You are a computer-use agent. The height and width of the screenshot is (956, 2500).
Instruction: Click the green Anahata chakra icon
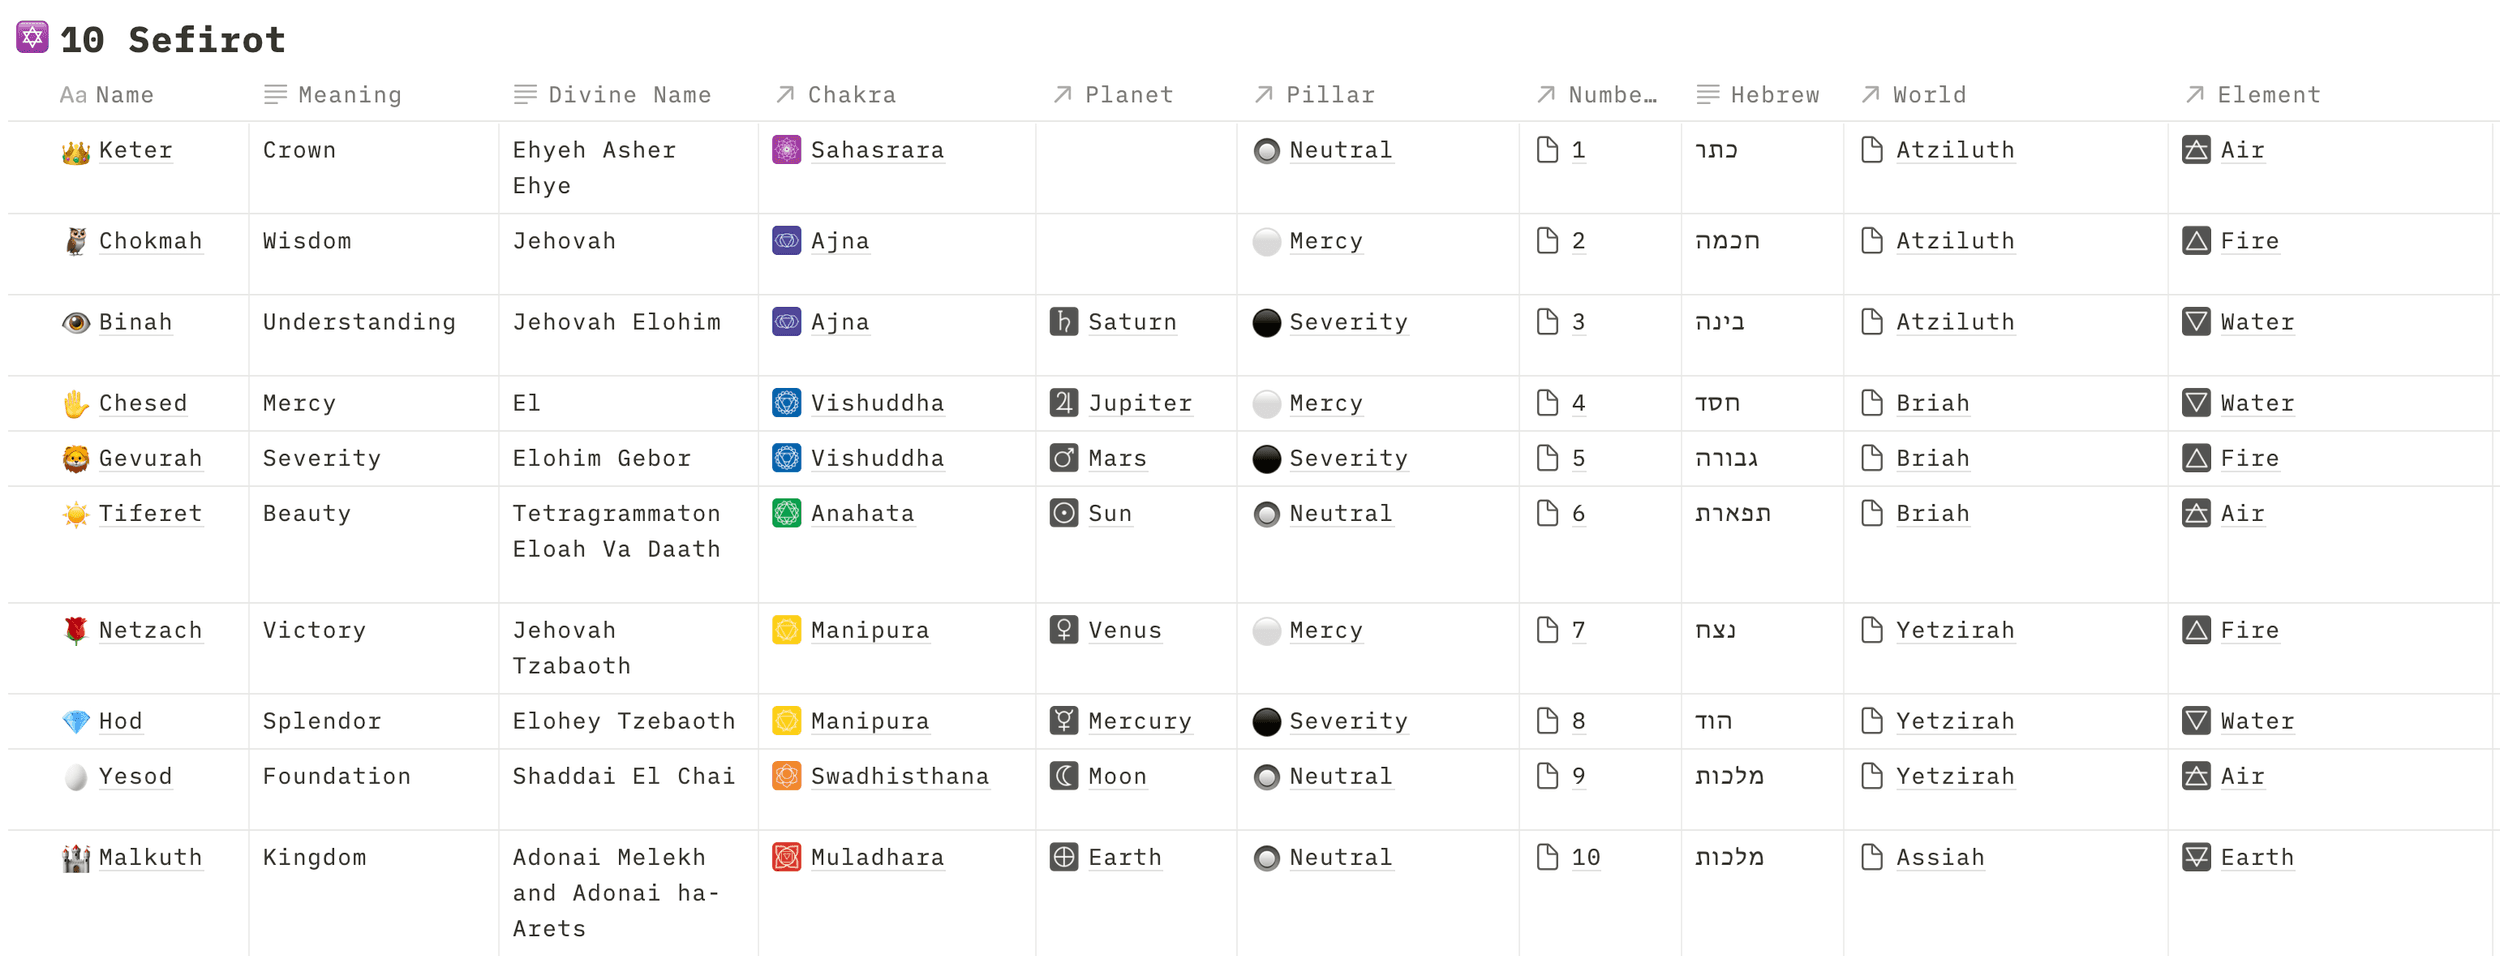(x=786, y=513)
